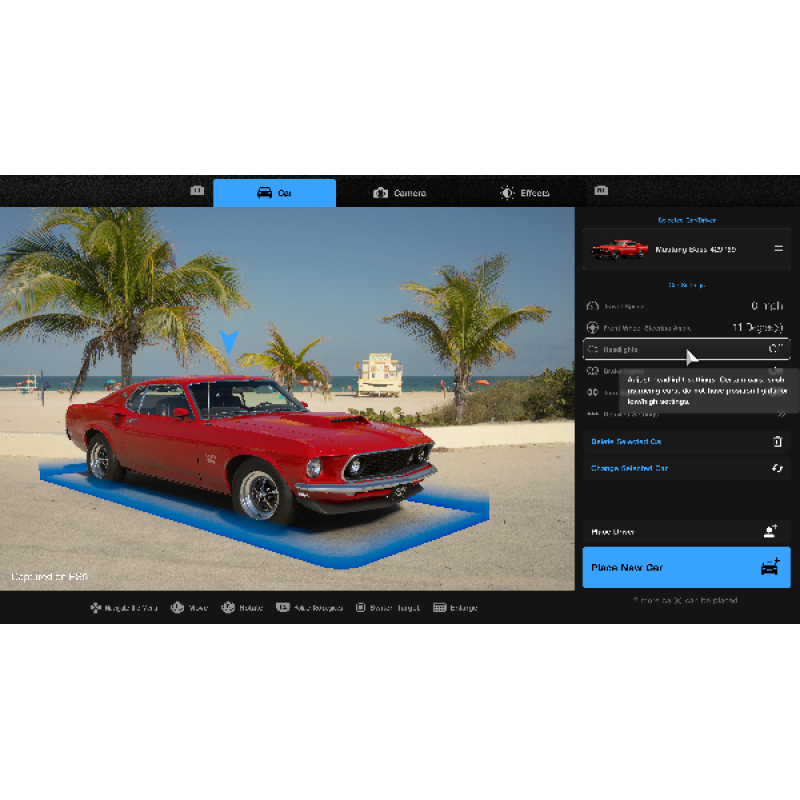The image size is (800, 800).
Task: Click the Delete Selected Car trash icon
Action: [778, 441]
